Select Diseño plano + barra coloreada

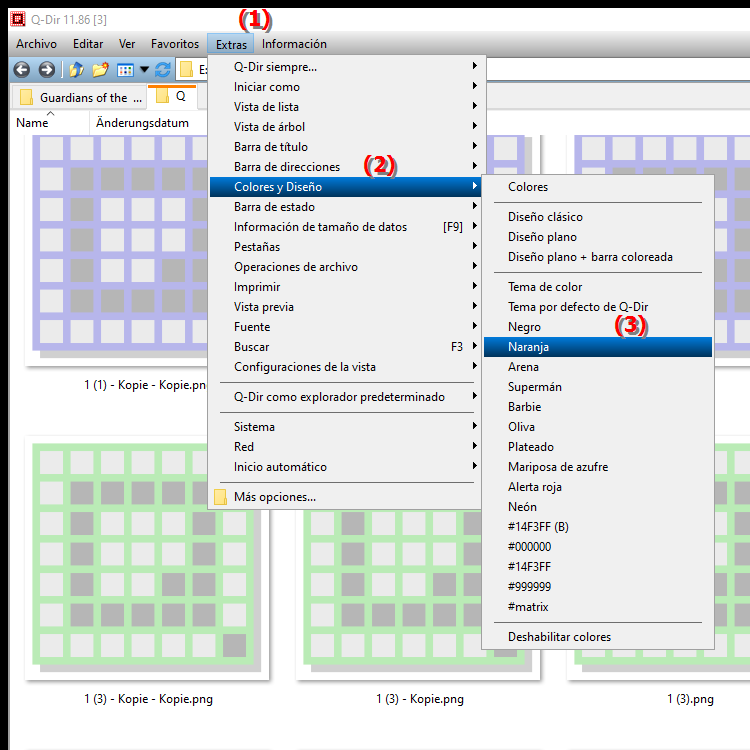point(598,257)
